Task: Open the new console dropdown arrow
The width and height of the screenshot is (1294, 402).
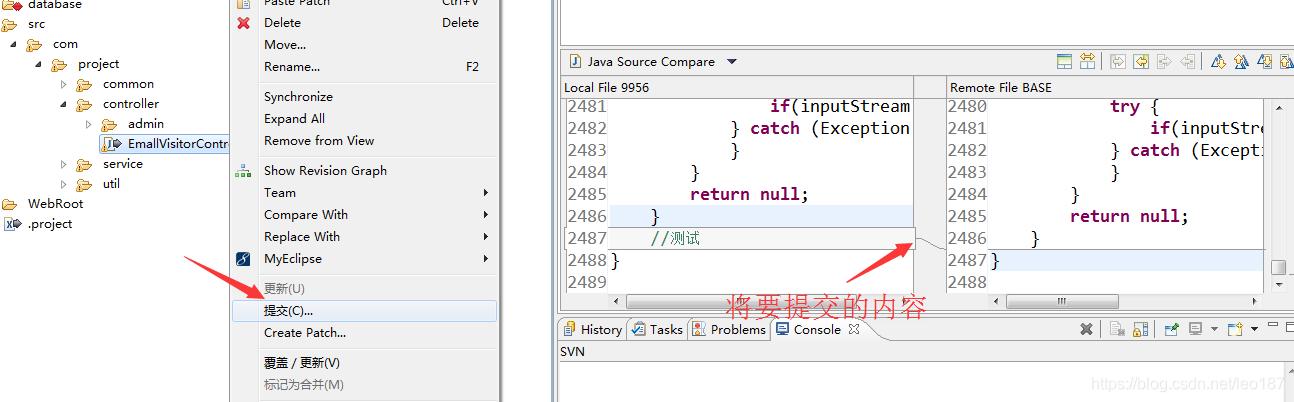Action: pyautogui.click(x=1253, y=329)
